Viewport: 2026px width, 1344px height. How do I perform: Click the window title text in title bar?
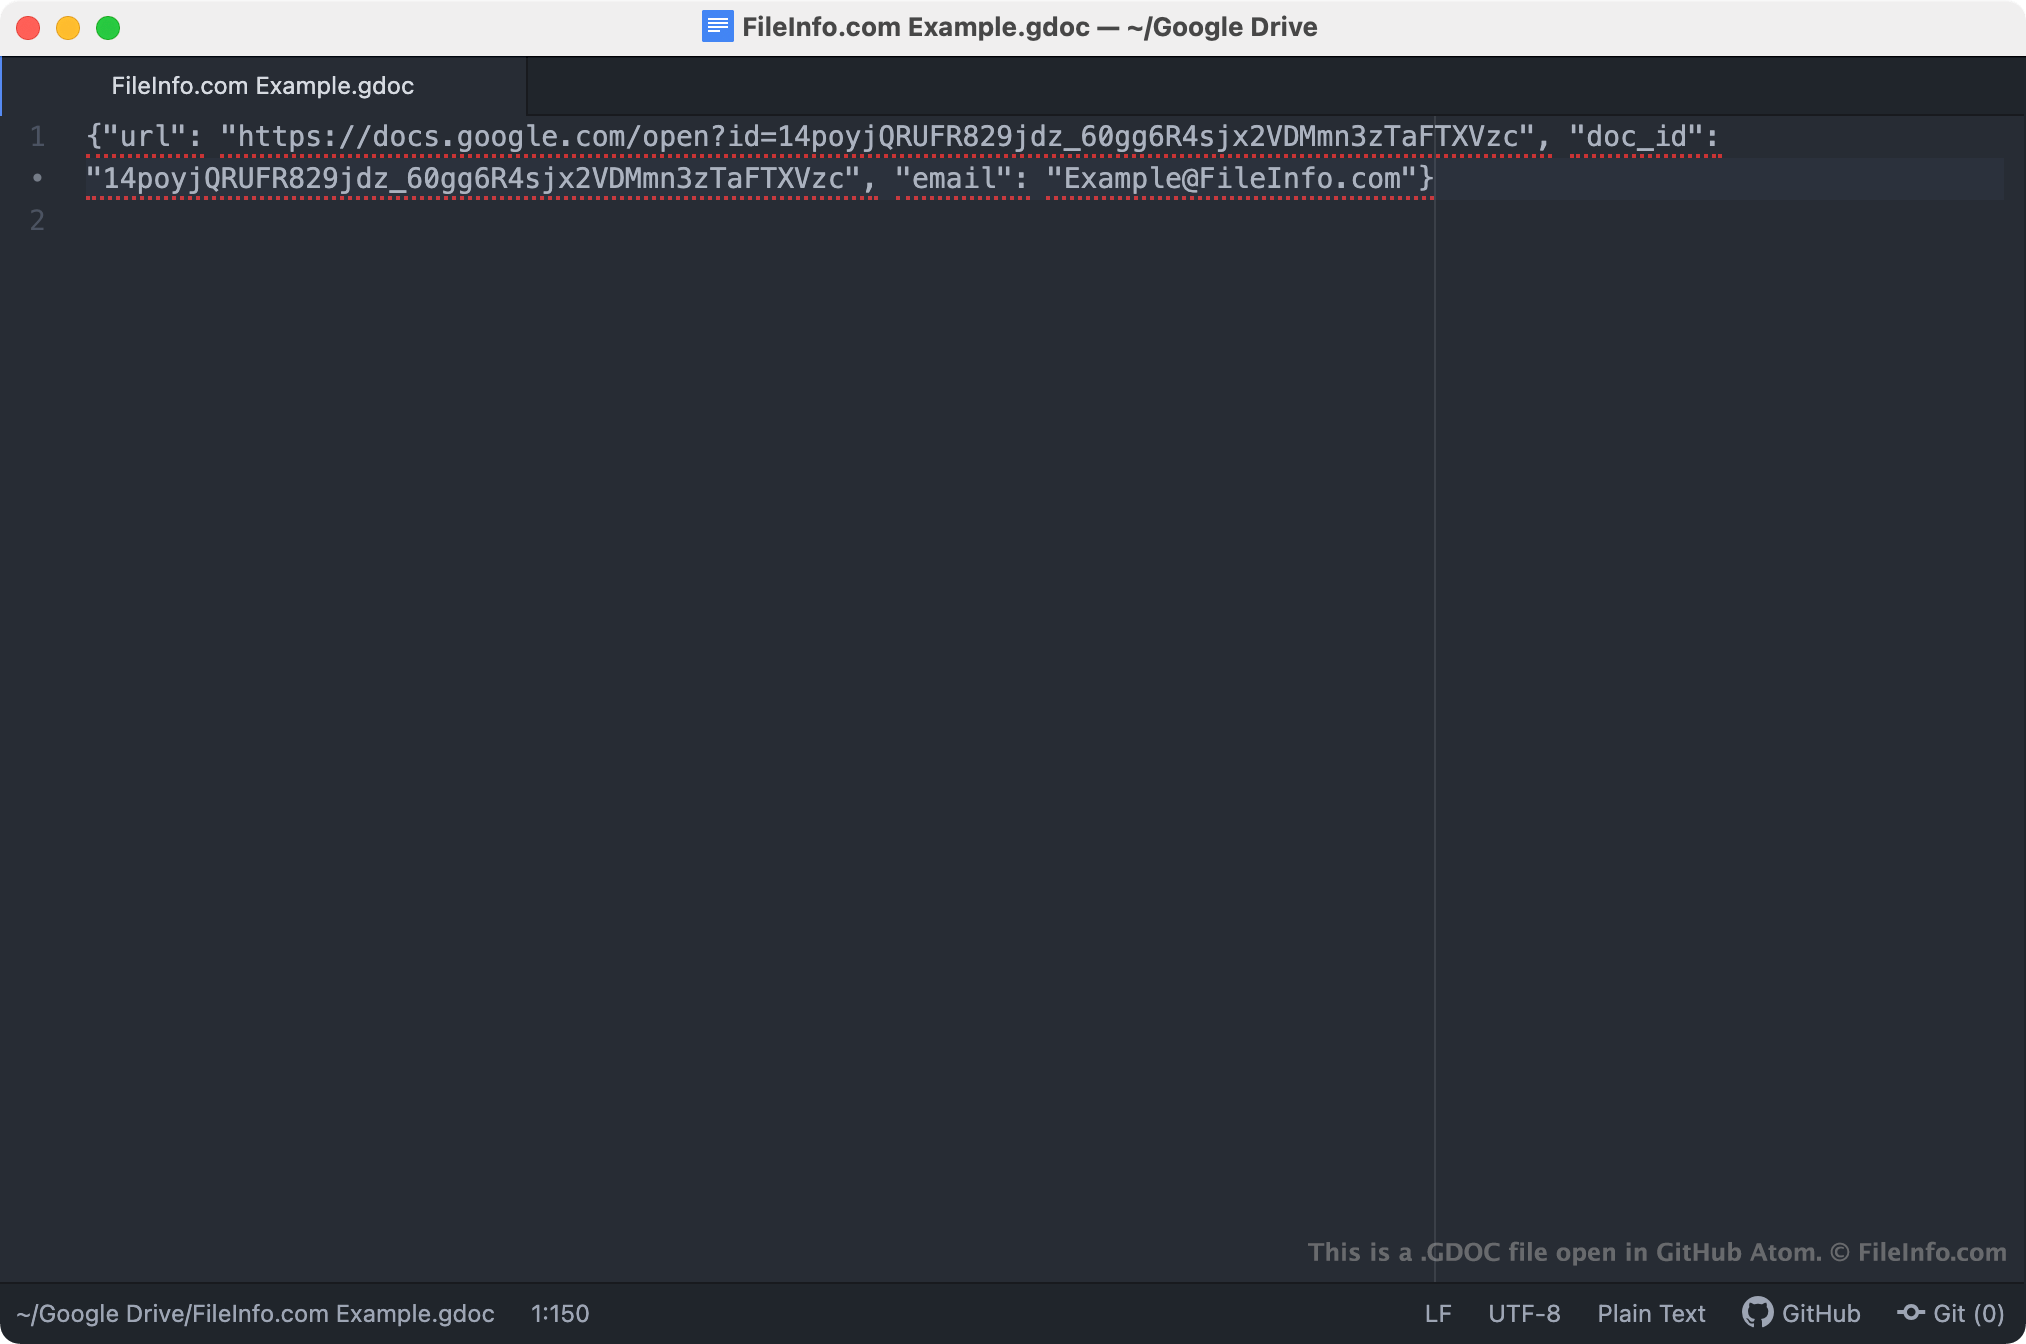pyautogui.click(x=1029, y=27)
